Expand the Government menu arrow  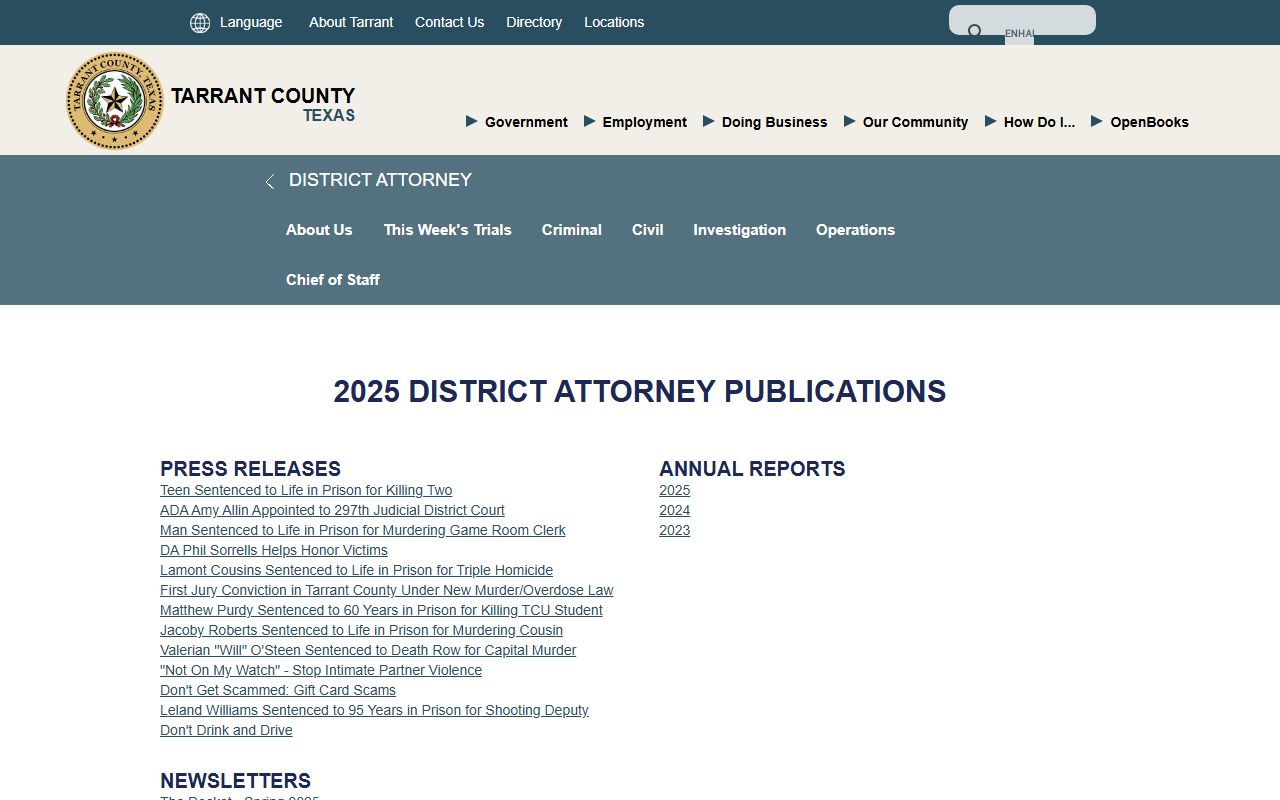(x=472, y=121)
